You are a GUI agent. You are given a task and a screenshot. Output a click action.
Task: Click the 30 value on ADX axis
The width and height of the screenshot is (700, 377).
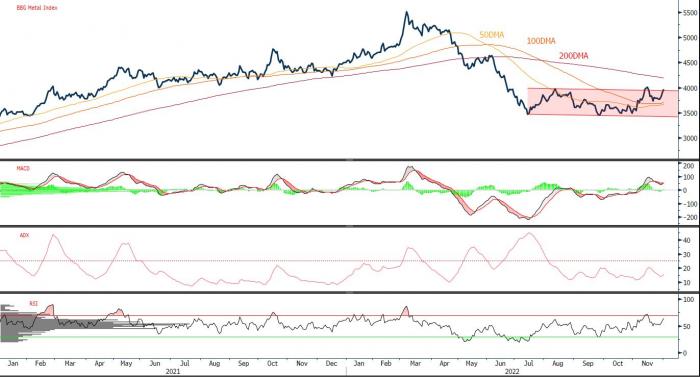click(x=687, y=255)
